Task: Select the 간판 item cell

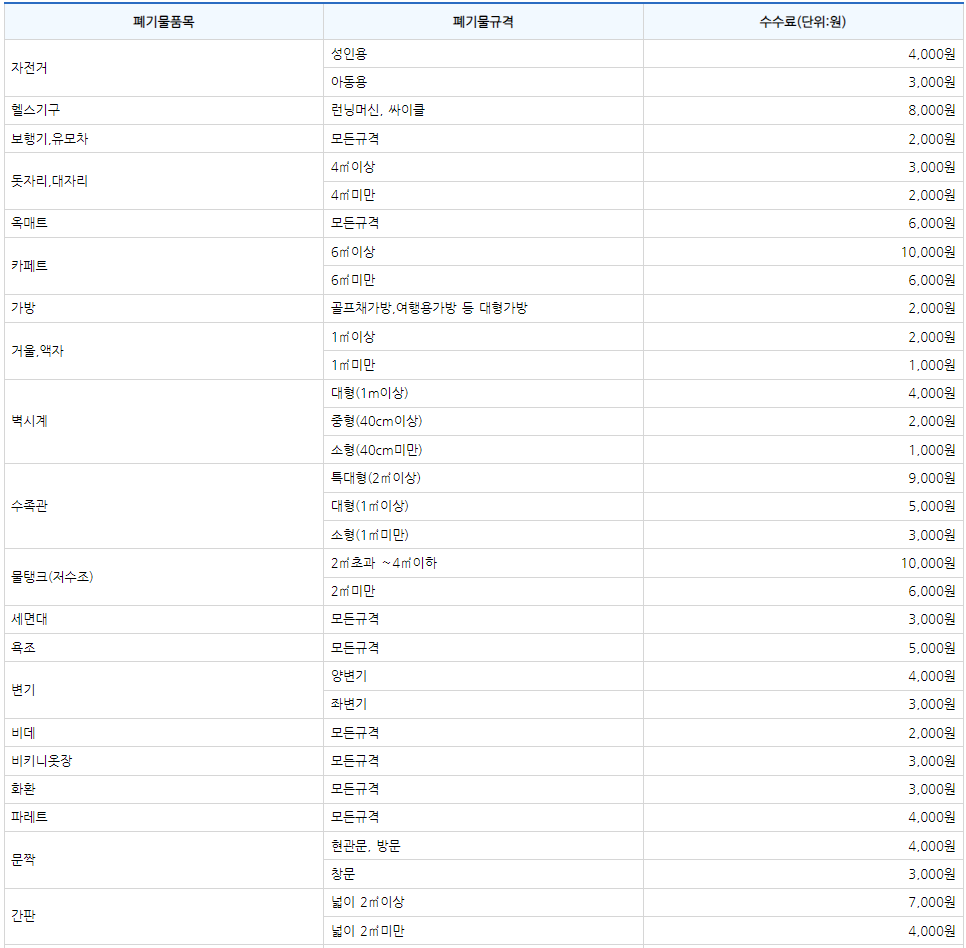Action: coord(164,917)
